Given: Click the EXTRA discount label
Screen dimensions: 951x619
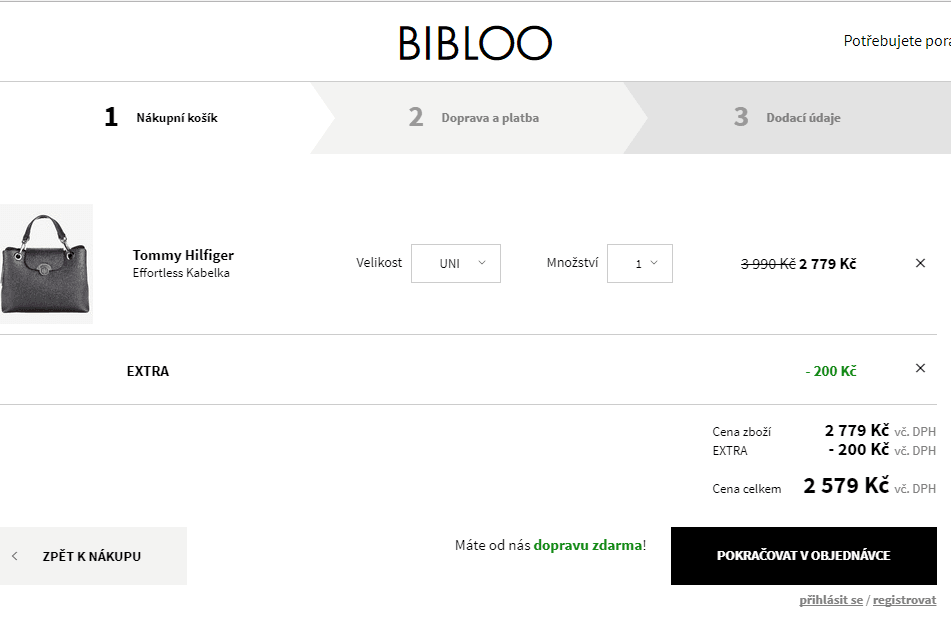Looking at the screenshot, I should click(x=148, y=371).
